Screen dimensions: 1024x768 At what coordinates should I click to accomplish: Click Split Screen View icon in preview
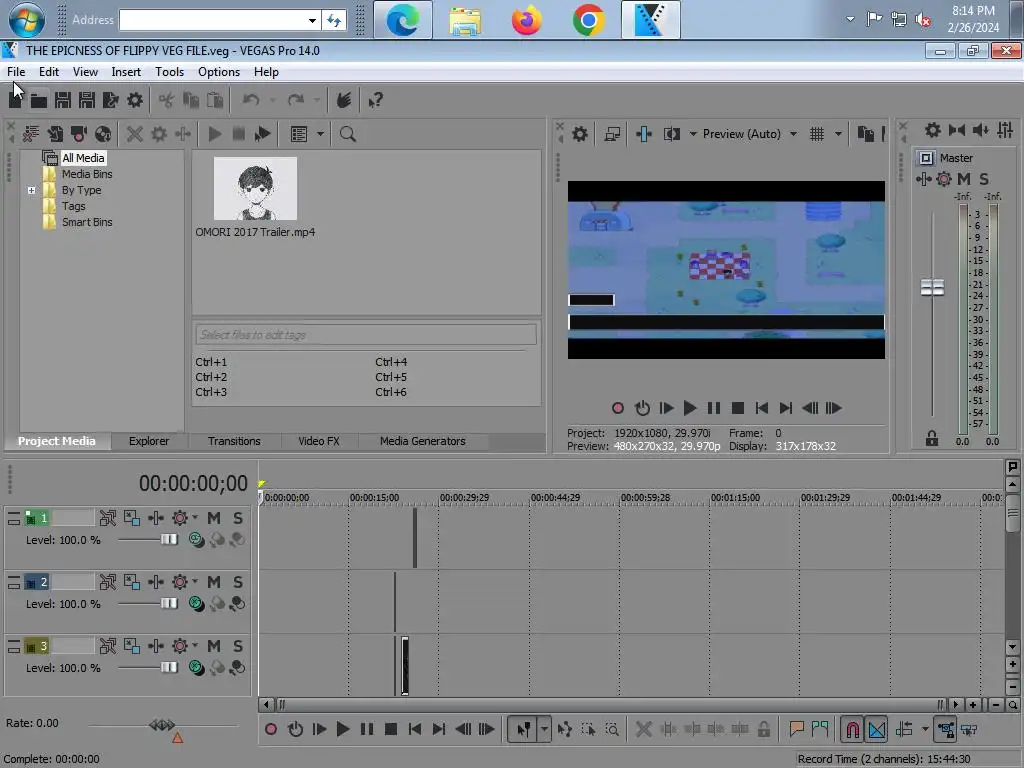point(671,134)
